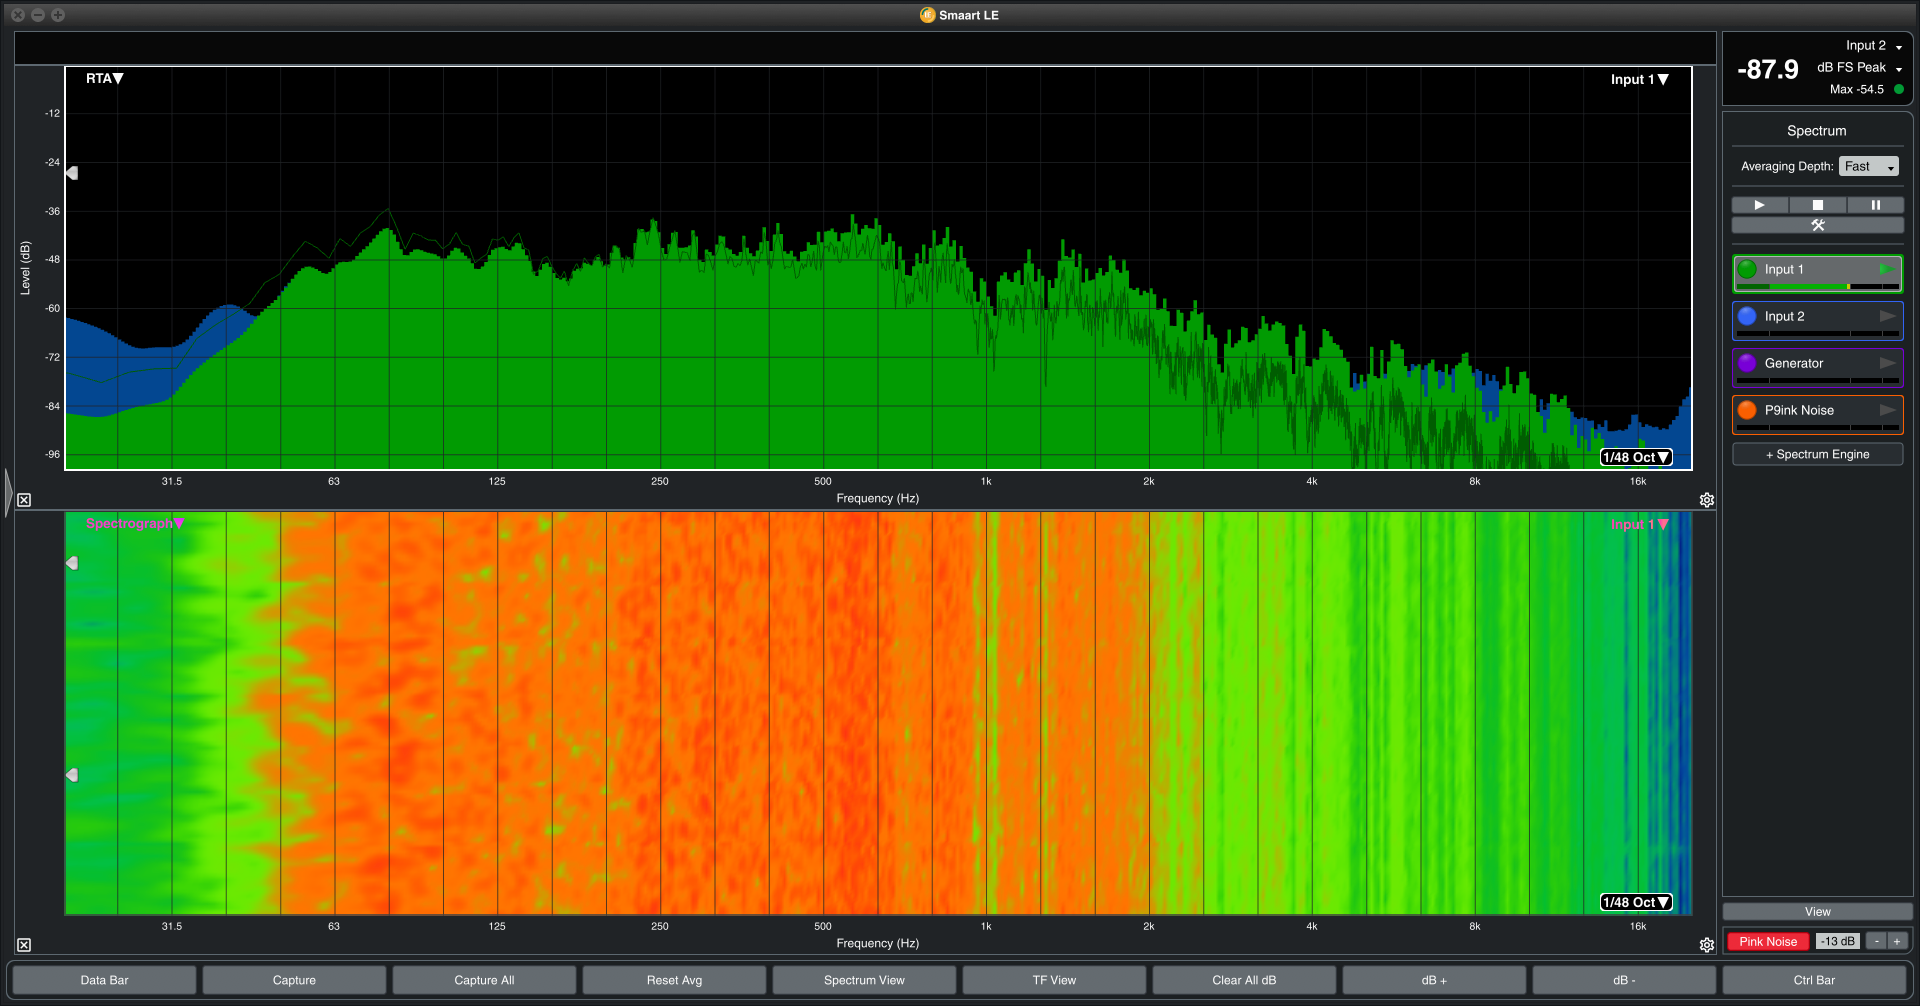Start the Input 2 engine run arrow
The width and height of the screenshot is (1920, 1006).
pyautogui.click(x=1887, y=316)
